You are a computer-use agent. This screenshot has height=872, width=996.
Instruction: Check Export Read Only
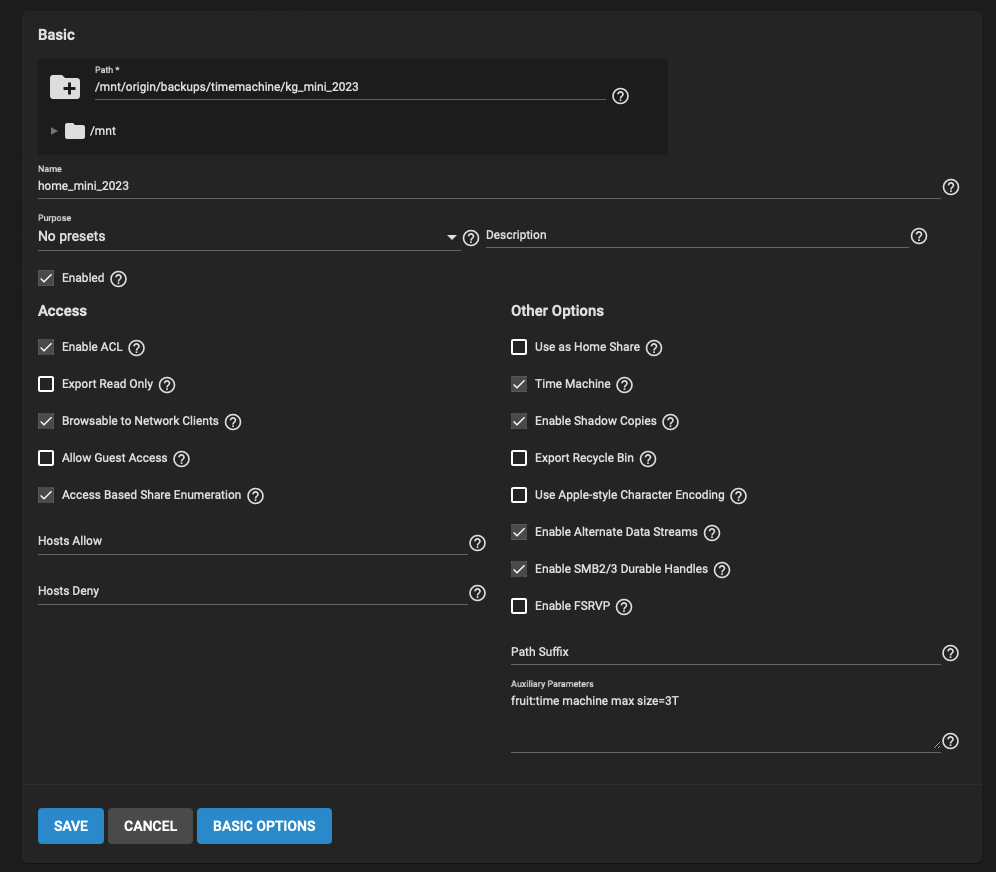[46, 384]
